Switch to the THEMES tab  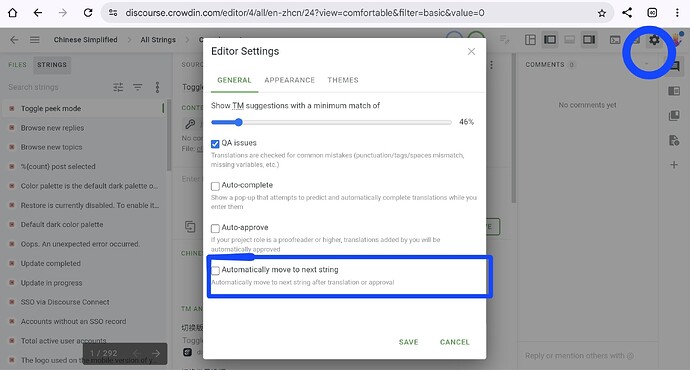tap(343, 80)
